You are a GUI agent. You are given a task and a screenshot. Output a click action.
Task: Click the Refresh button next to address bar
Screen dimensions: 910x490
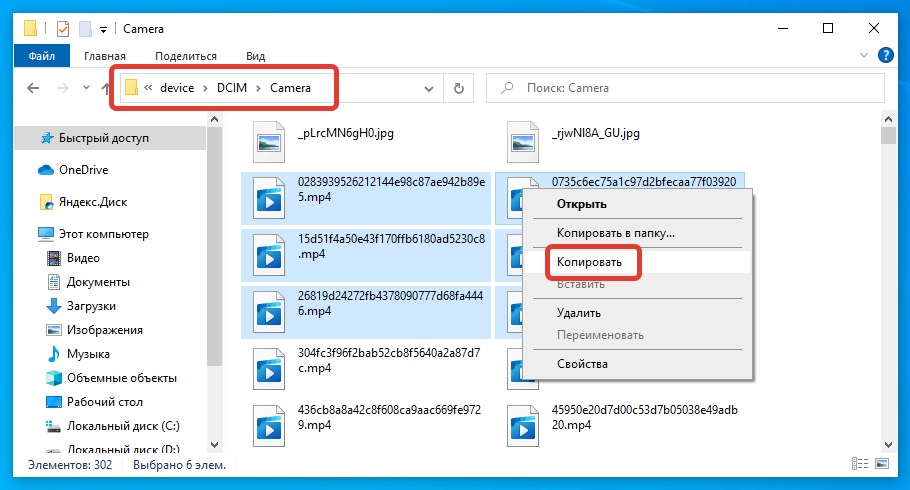pyautogui.click(x=459, y=88)
